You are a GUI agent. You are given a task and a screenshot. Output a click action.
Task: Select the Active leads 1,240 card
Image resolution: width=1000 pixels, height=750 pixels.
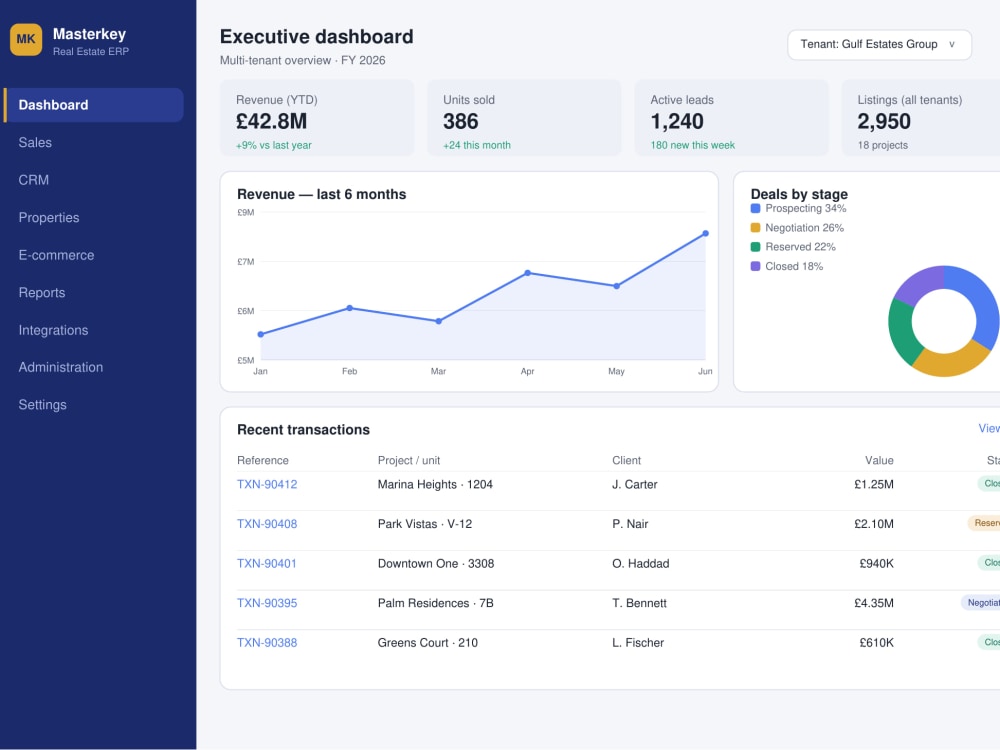732,118
